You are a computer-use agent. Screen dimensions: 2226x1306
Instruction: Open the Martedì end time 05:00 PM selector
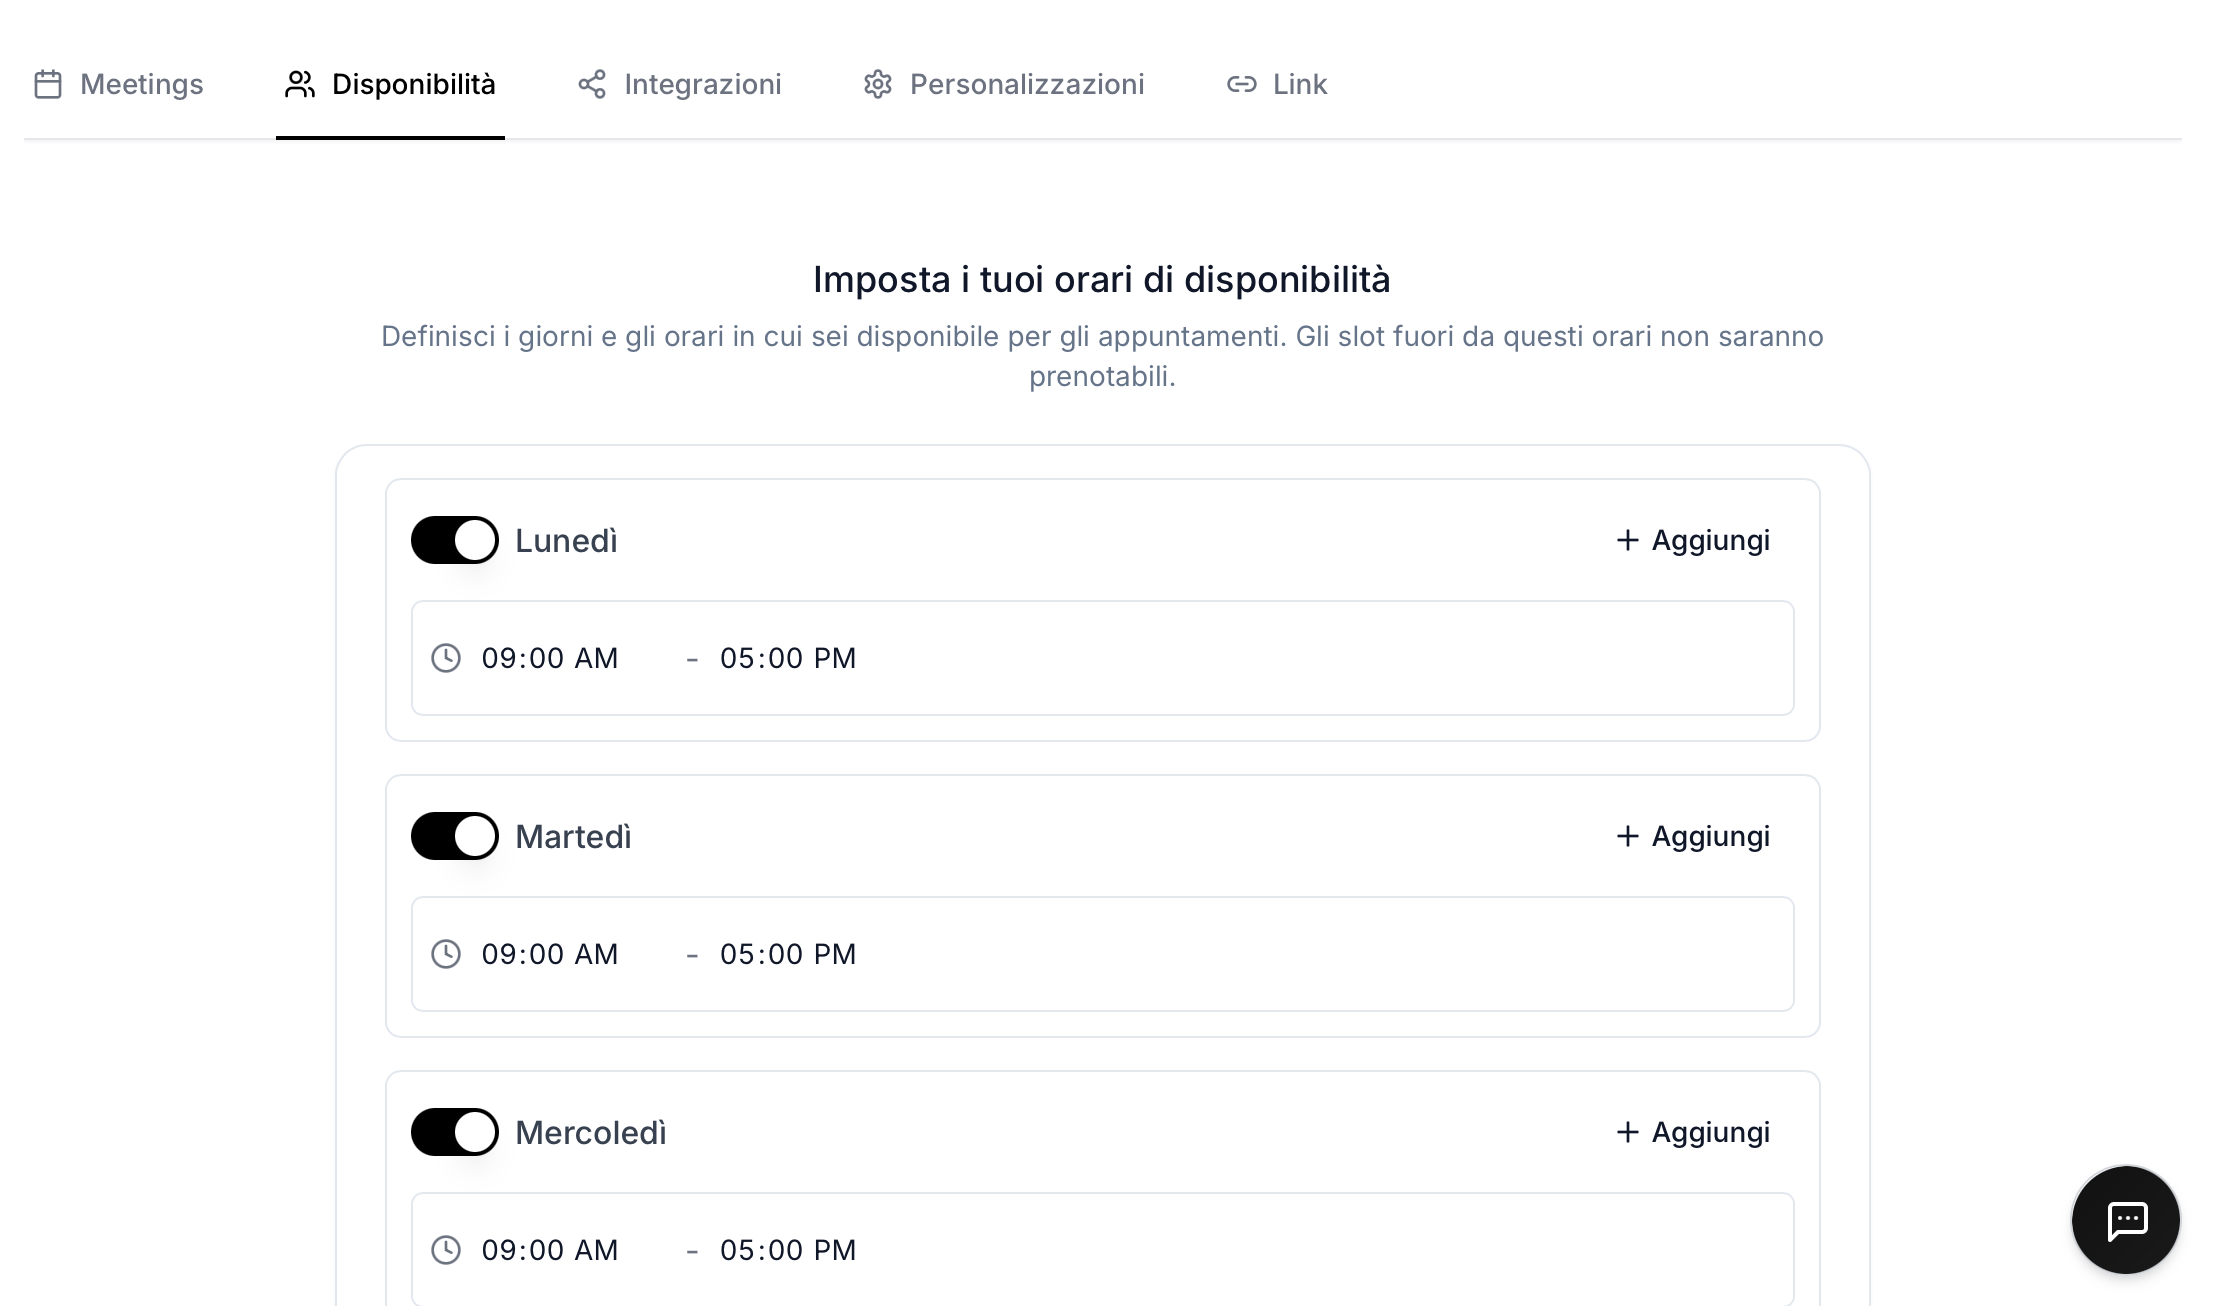pos(787,954)
